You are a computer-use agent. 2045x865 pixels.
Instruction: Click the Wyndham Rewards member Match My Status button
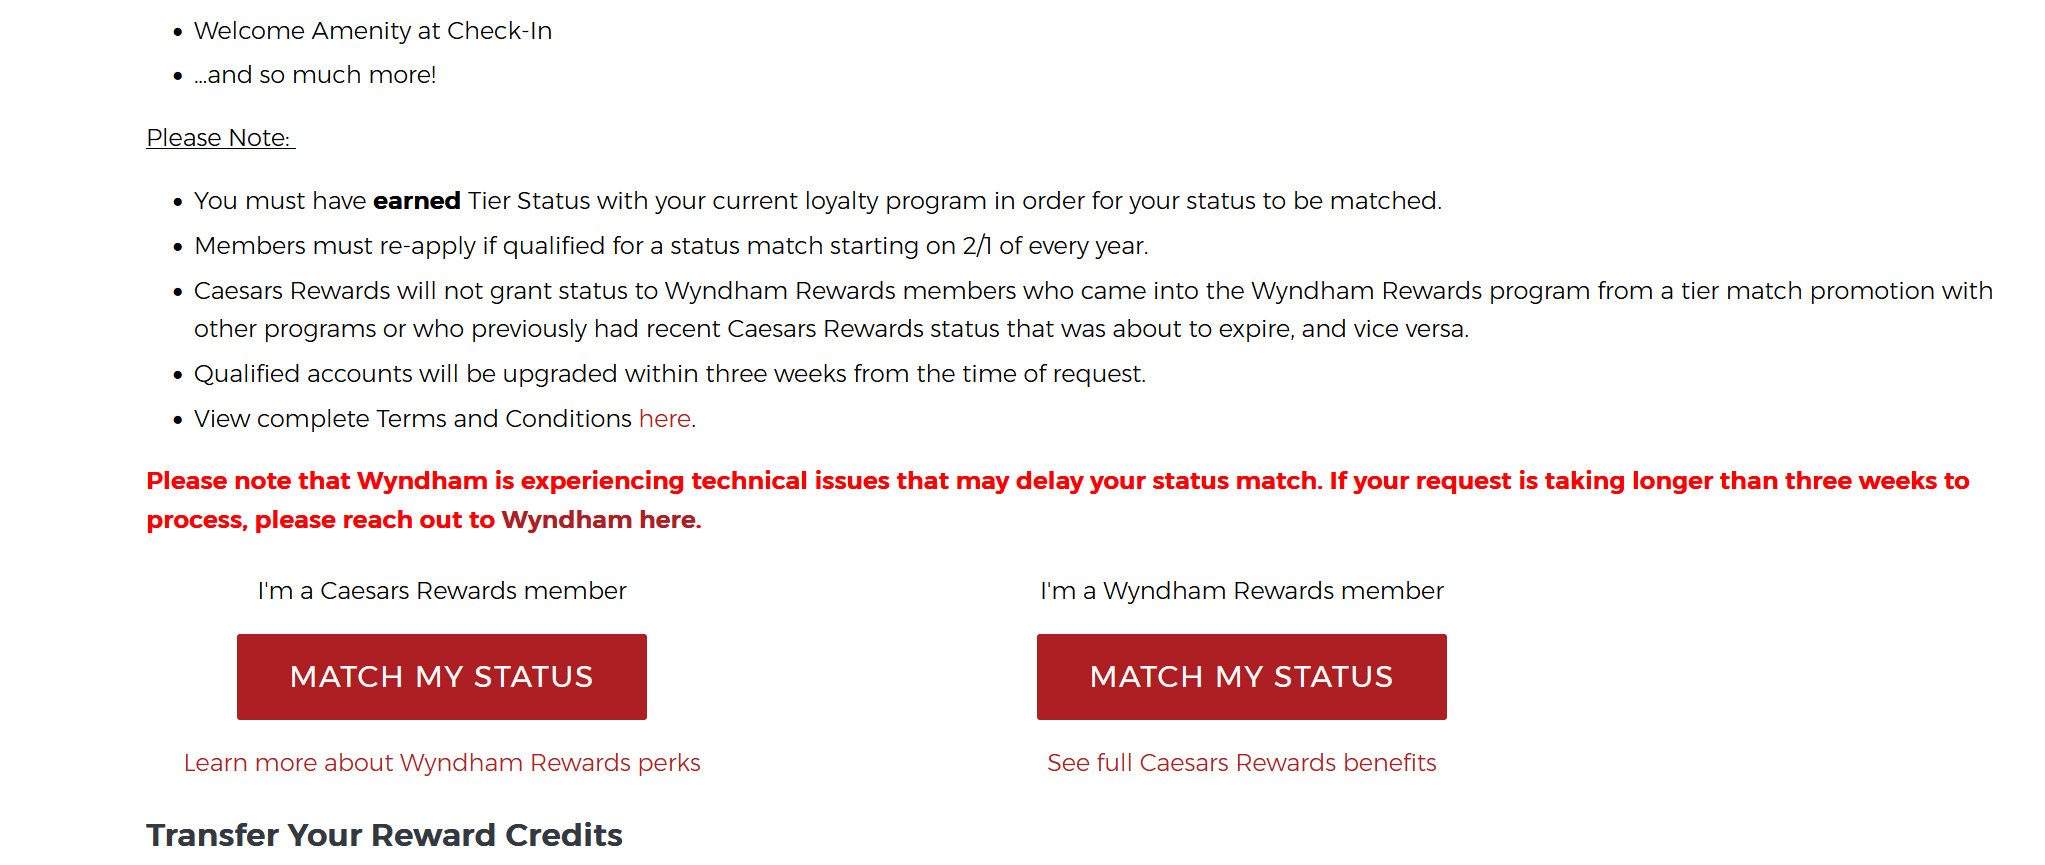(1241, 677)
